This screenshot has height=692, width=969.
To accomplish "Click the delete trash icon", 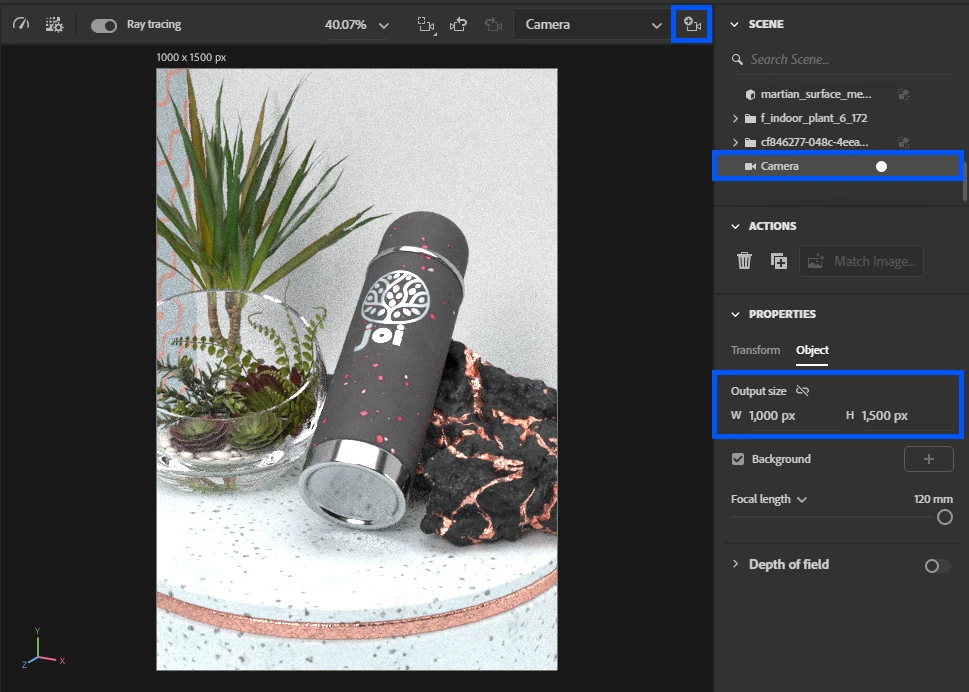I will tap(744, 261).
